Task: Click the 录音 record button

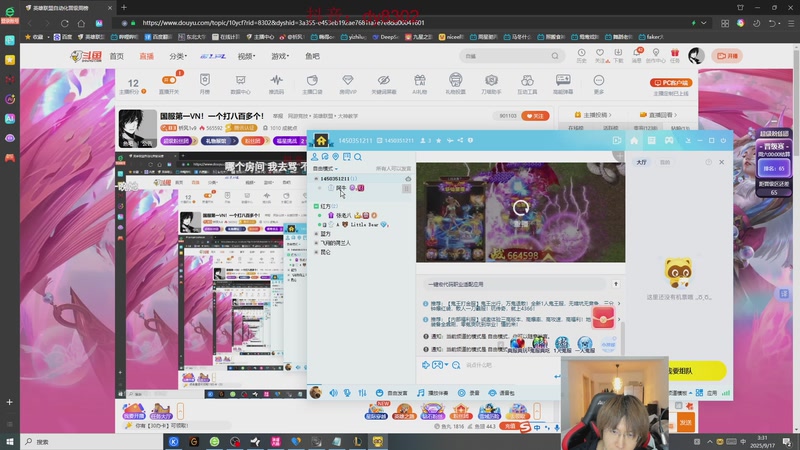Action: coord(469,393)
